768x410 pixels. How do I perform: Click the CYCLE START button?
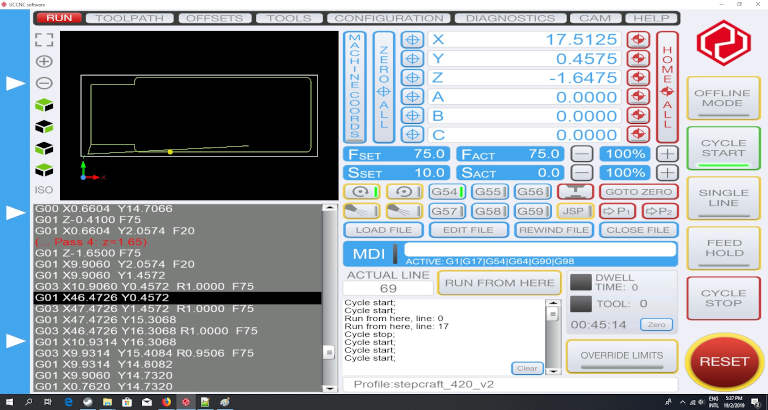(723, 148)
